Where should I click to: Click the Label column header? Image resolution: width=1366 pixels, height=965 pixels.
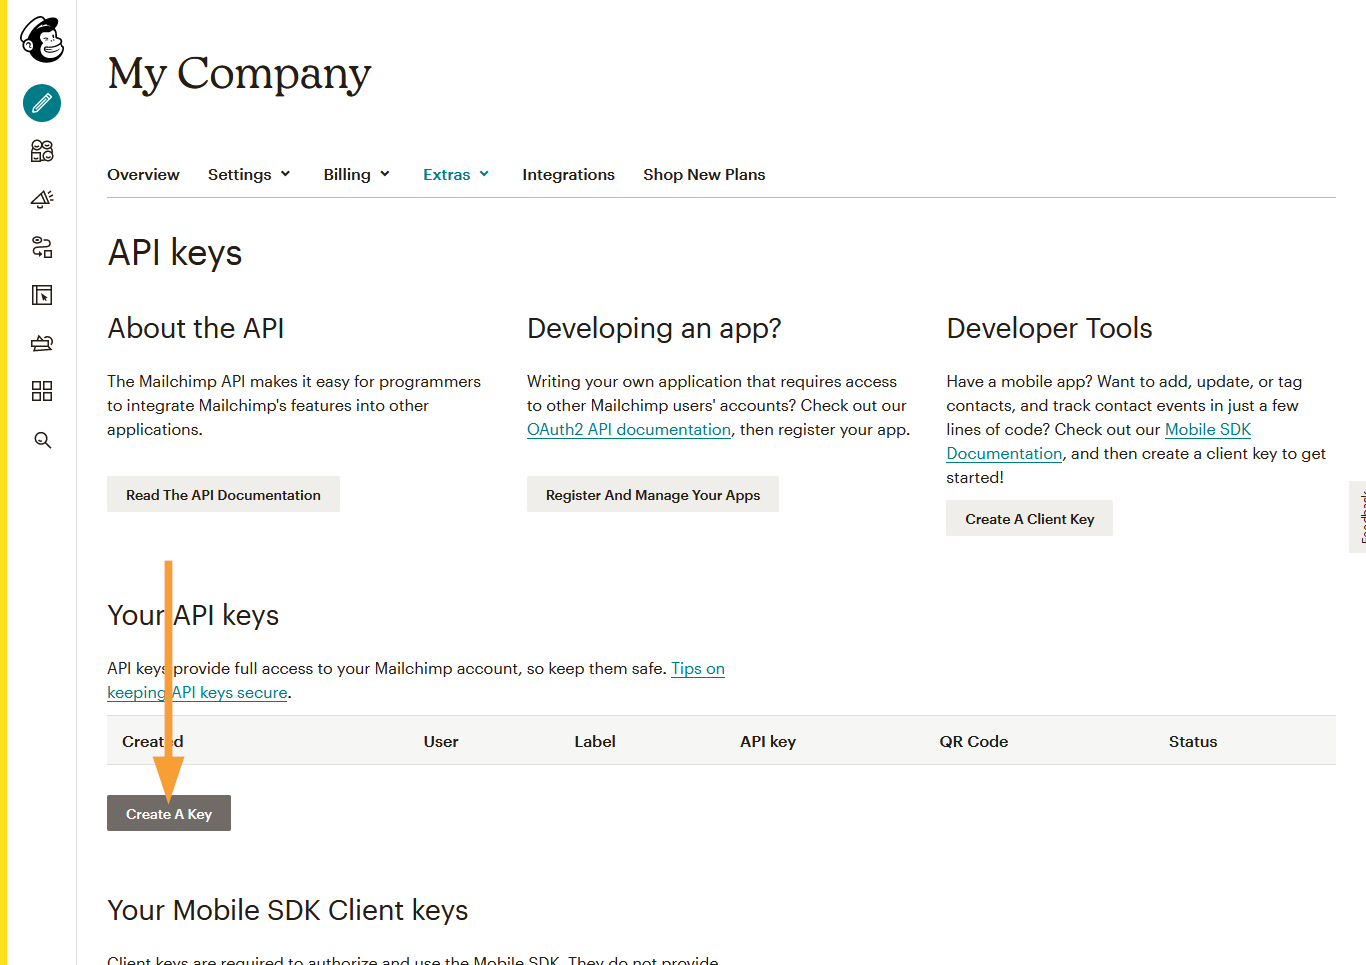(595, 741)
